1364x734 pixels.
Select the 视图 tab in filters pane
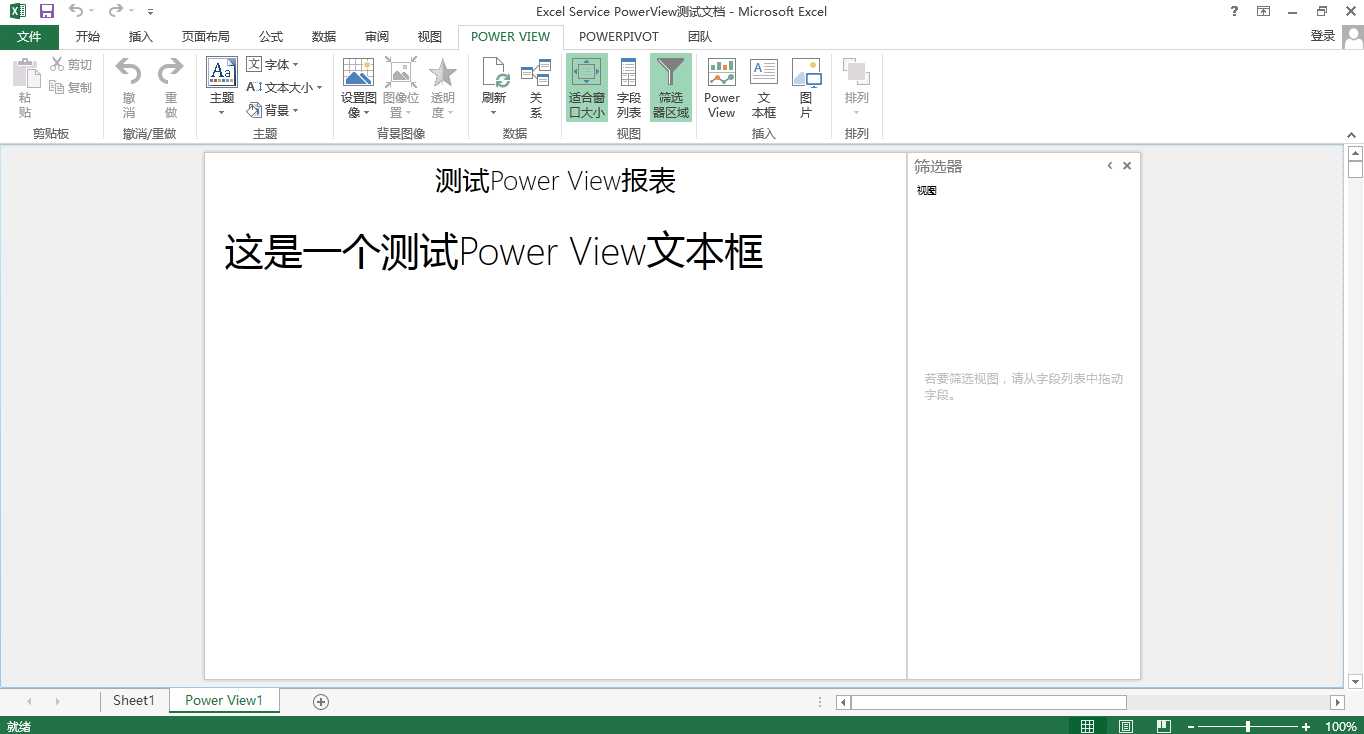(x=926, y=190)
